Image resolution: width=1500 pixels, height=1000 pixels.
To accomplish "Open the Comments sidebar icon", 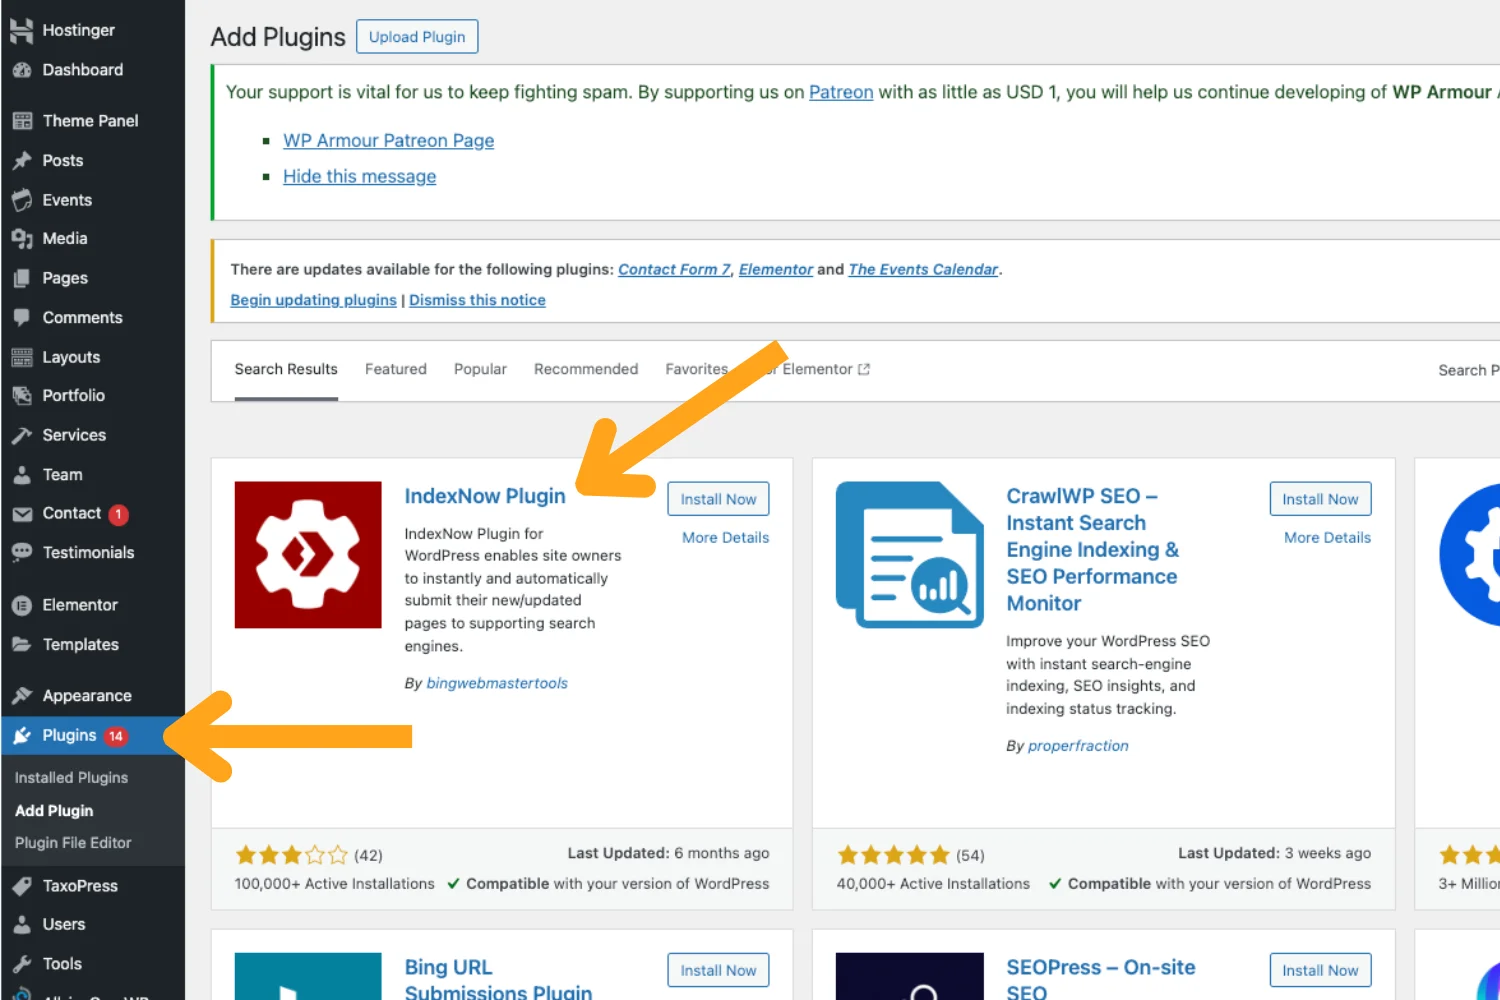I will coord(22,317).
